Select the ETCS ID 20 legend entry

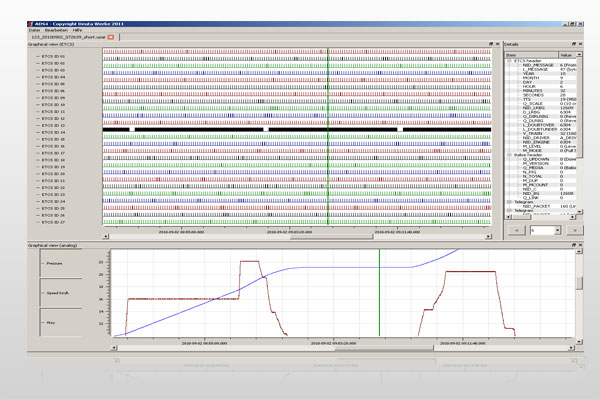point(51,173)
